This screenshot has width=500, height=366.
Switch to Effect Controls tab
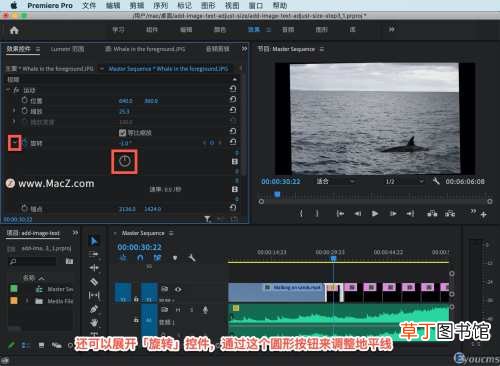click(x=19, y=49)
